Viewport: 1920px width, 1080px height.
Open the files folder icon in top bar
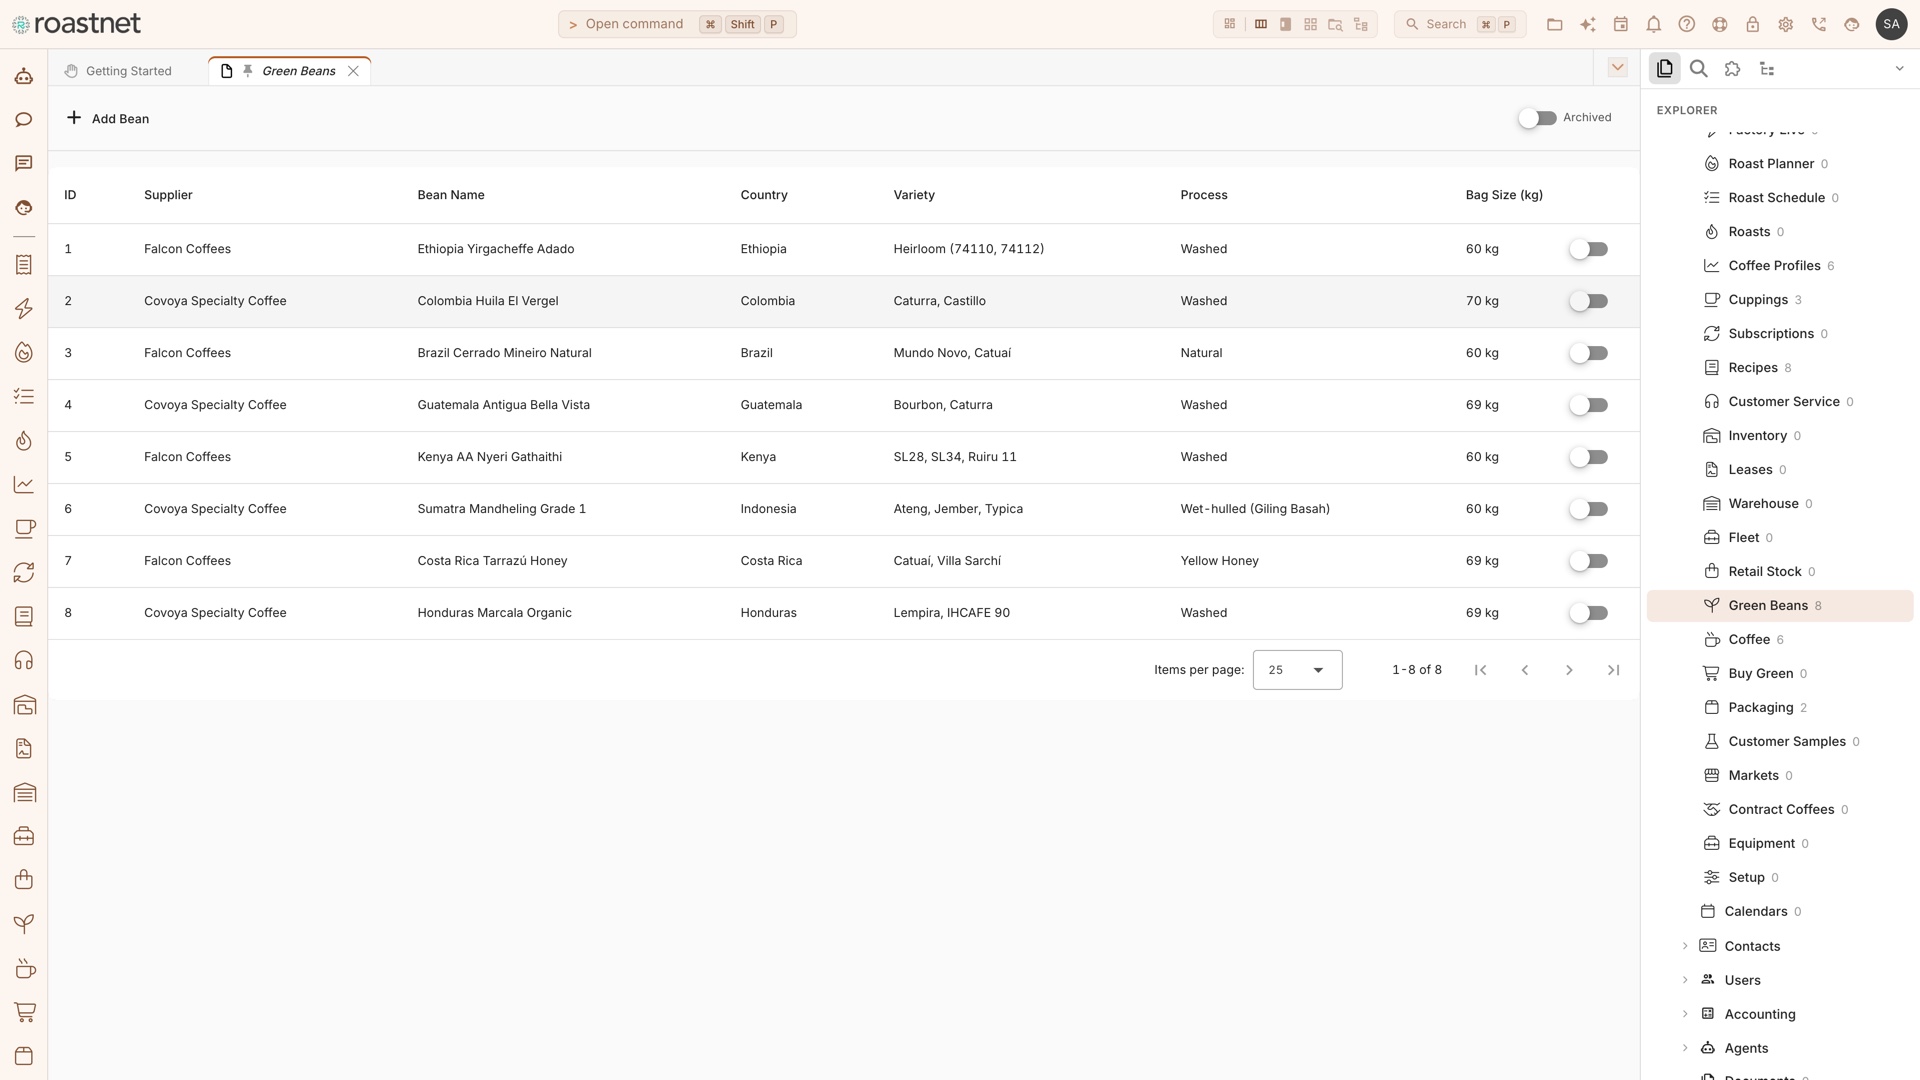(1554, 24)
